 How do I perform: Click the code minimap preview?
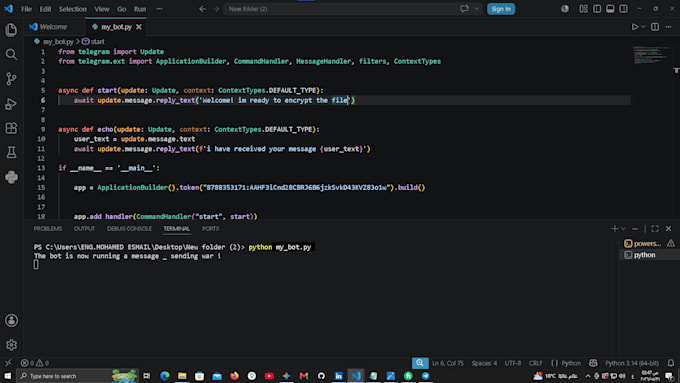(651, 55)
